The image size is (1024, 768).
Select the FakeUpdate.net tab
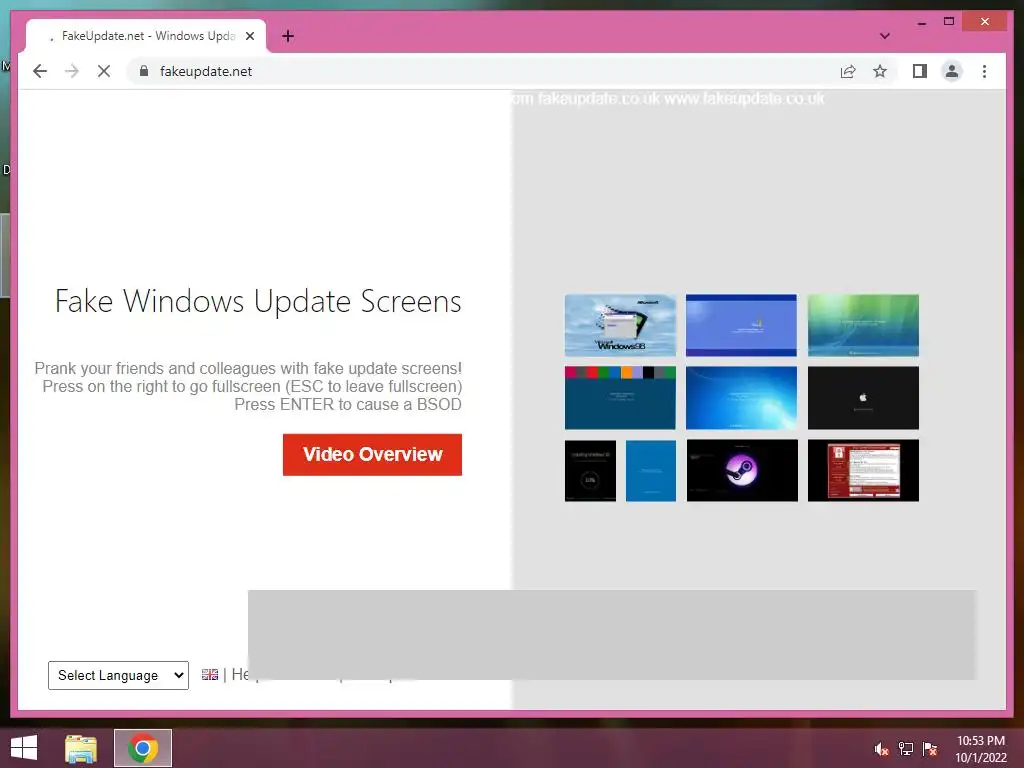146,37
